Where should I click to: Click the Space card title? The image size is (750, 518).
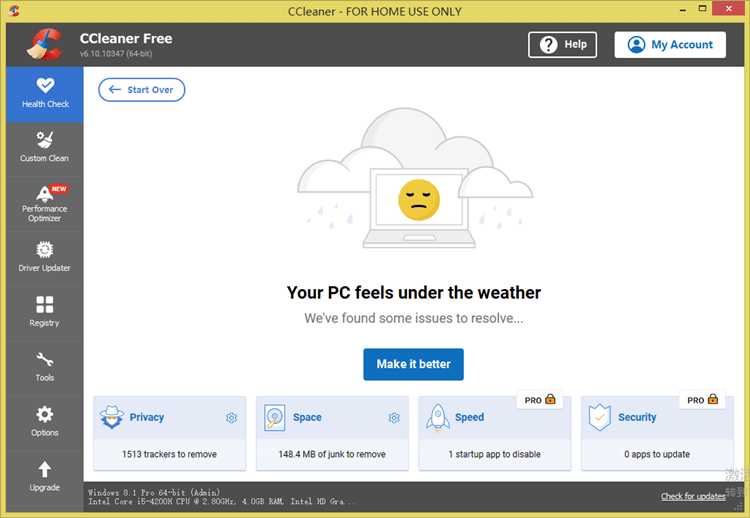pos(307,417)
